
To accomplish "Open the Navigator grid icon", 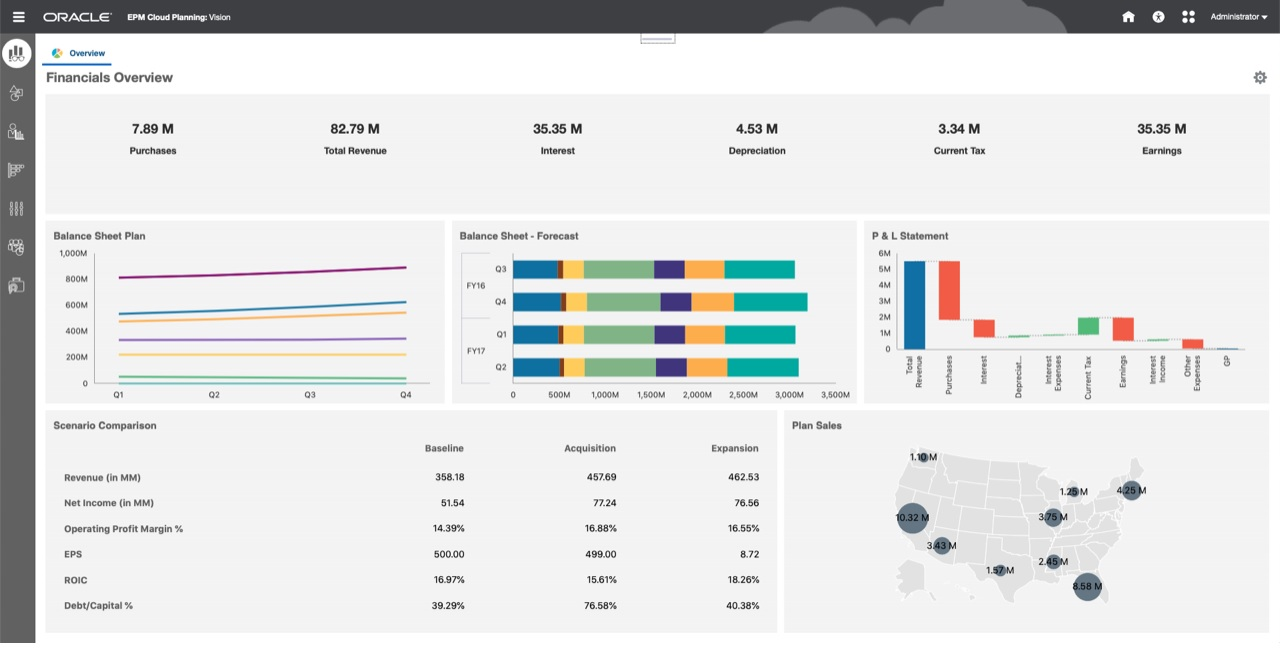I will point(1188,16).
